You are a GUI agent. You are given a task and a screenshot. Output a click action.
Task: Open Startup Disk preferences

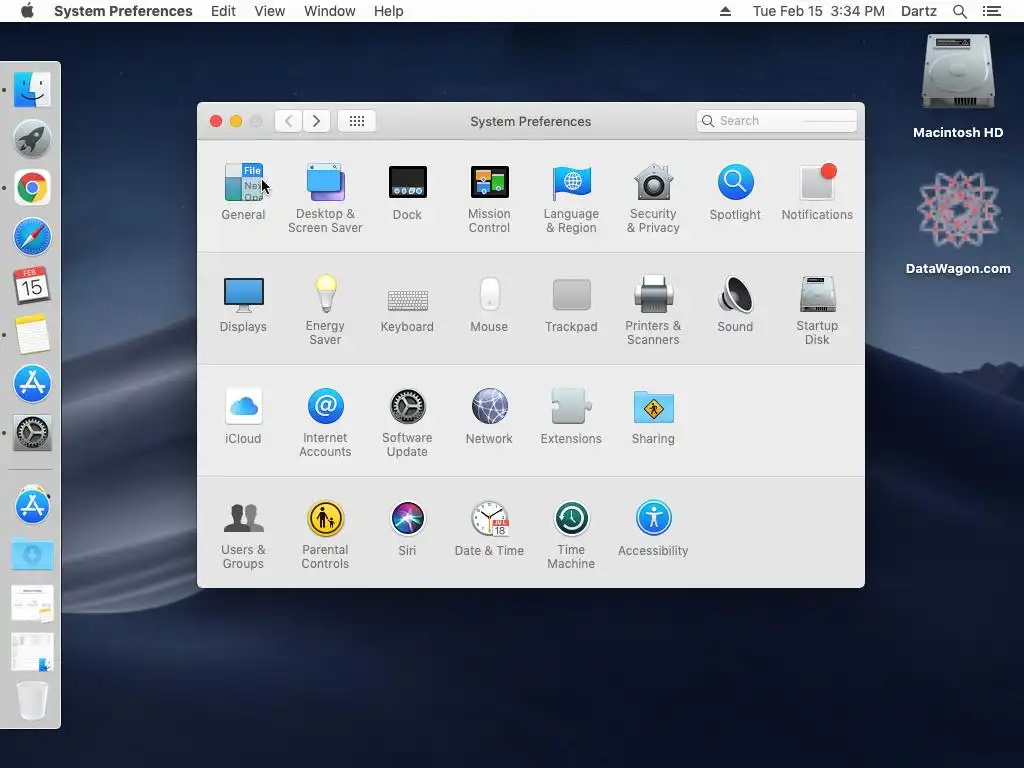(817, 310)
